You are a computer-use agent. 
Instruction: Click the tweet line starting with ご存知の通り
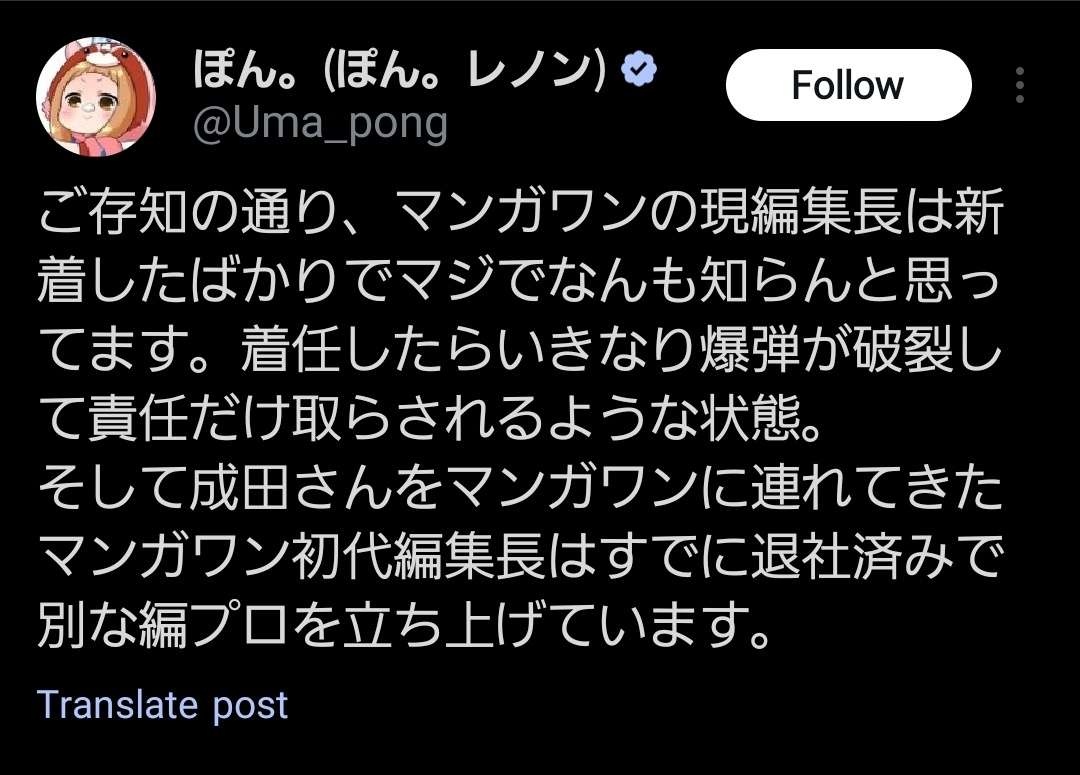[x=520, y=215]
